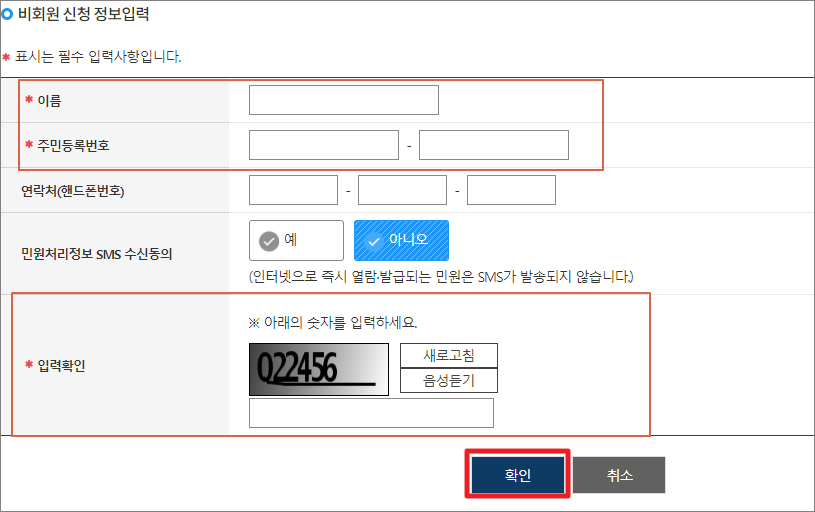Select 아니오 for SMS 수신동의
Screen dimensions: 815x512
tap(401, 241)
